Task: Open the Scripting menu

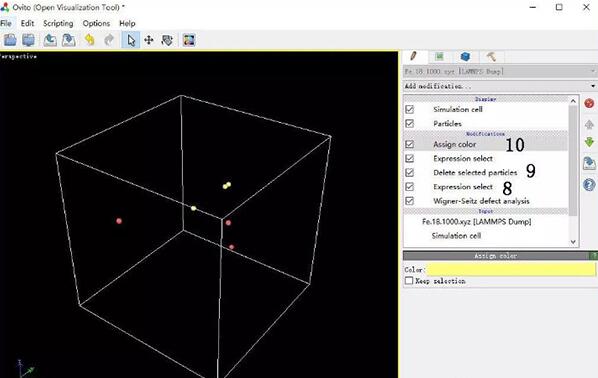Action: click(58, 23)
